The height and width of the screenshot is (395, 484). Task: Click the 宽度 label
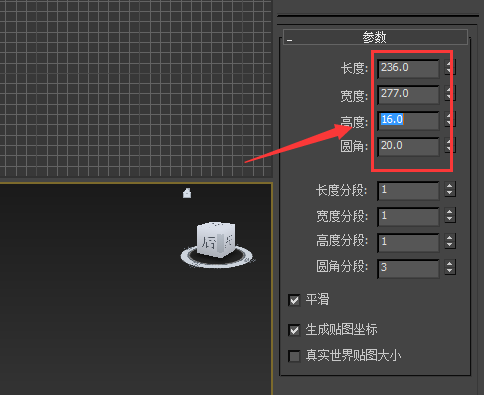click(354, 96)
